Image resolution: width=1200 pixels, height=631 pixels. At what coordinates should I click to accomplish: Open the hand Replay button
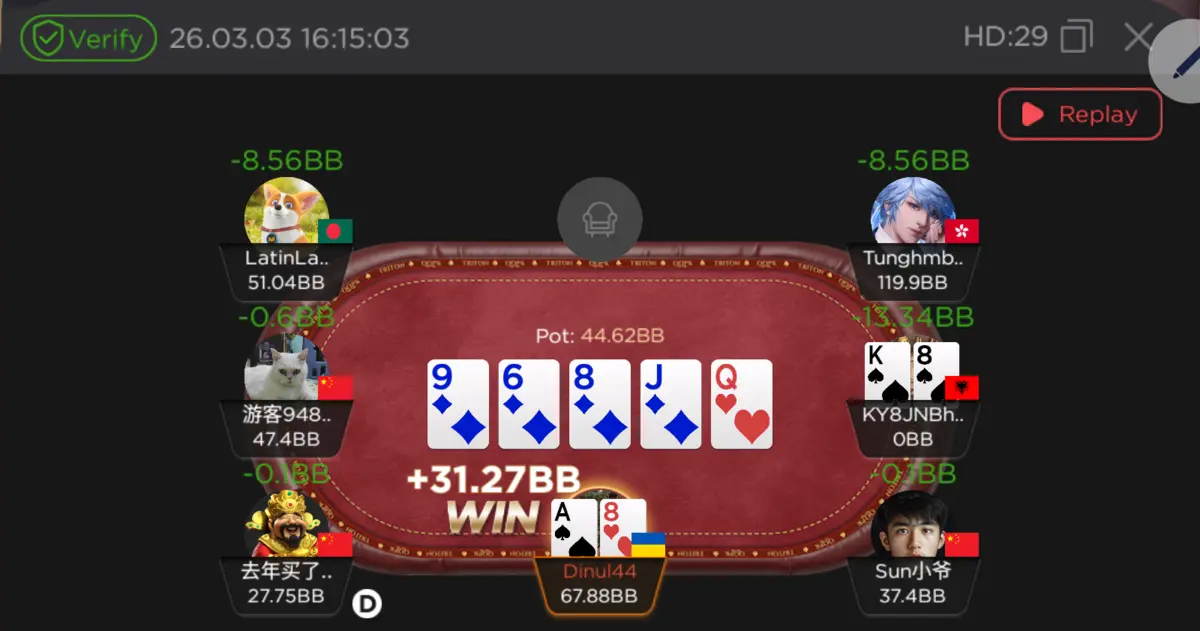pos(1080,114)
